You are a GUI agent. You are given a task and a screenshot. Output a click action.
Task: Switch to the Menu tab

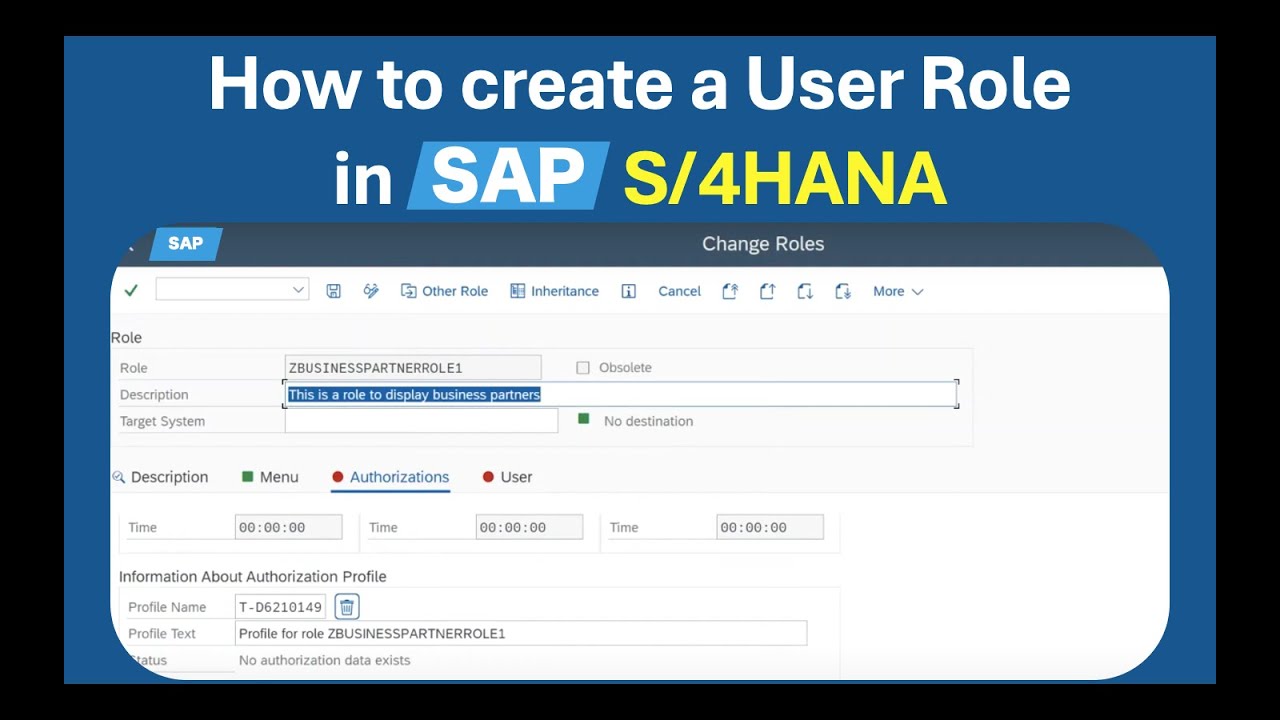270,477
